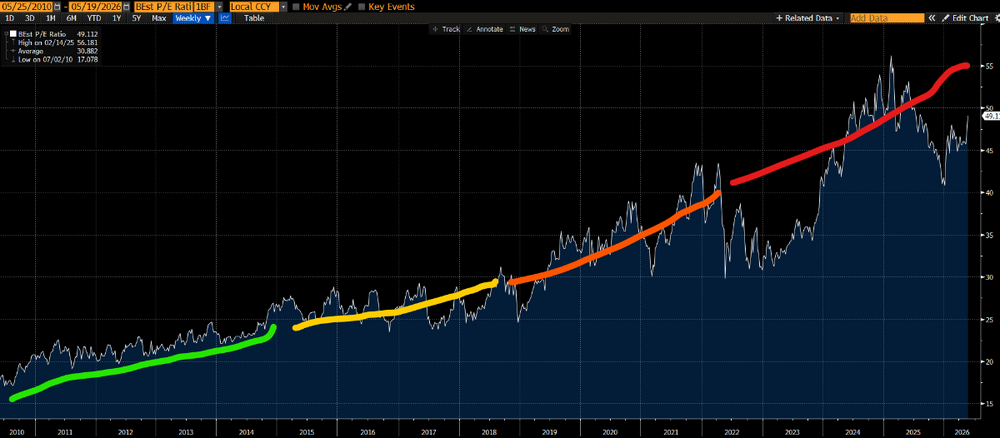The image size is (1000, 438).
Task: Select the 1M range tab
Action: (x=50, y=18)
